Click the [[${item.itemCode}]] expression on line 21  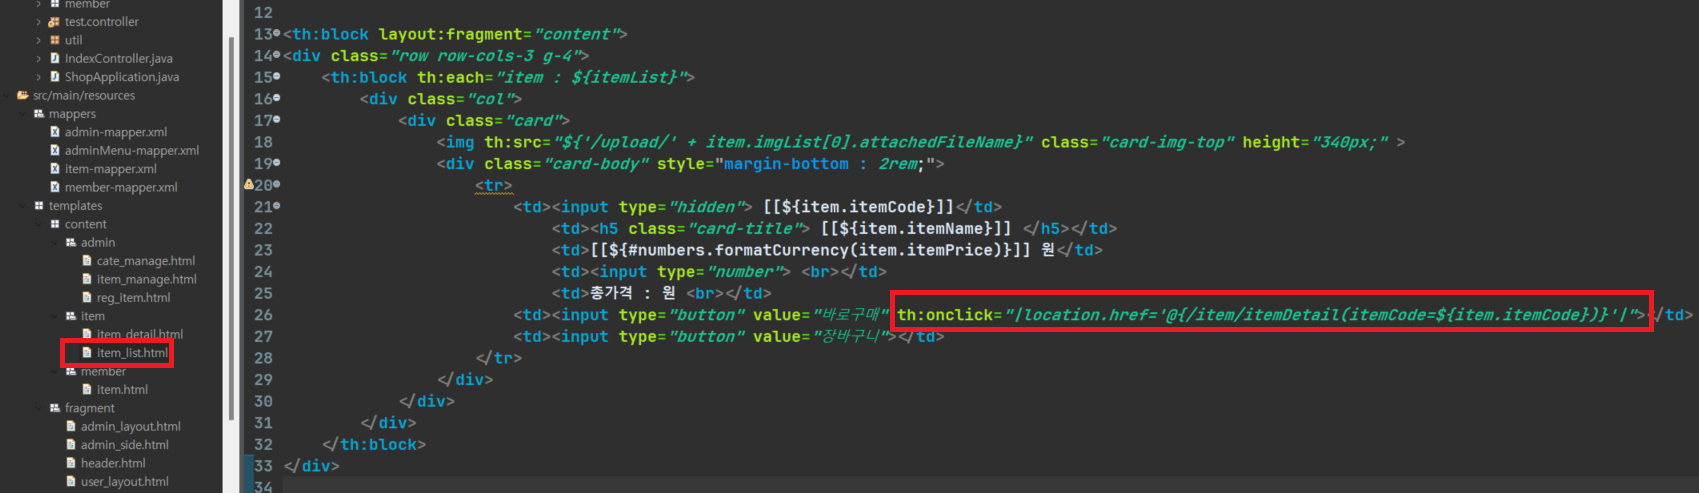[x=859, y=207]
